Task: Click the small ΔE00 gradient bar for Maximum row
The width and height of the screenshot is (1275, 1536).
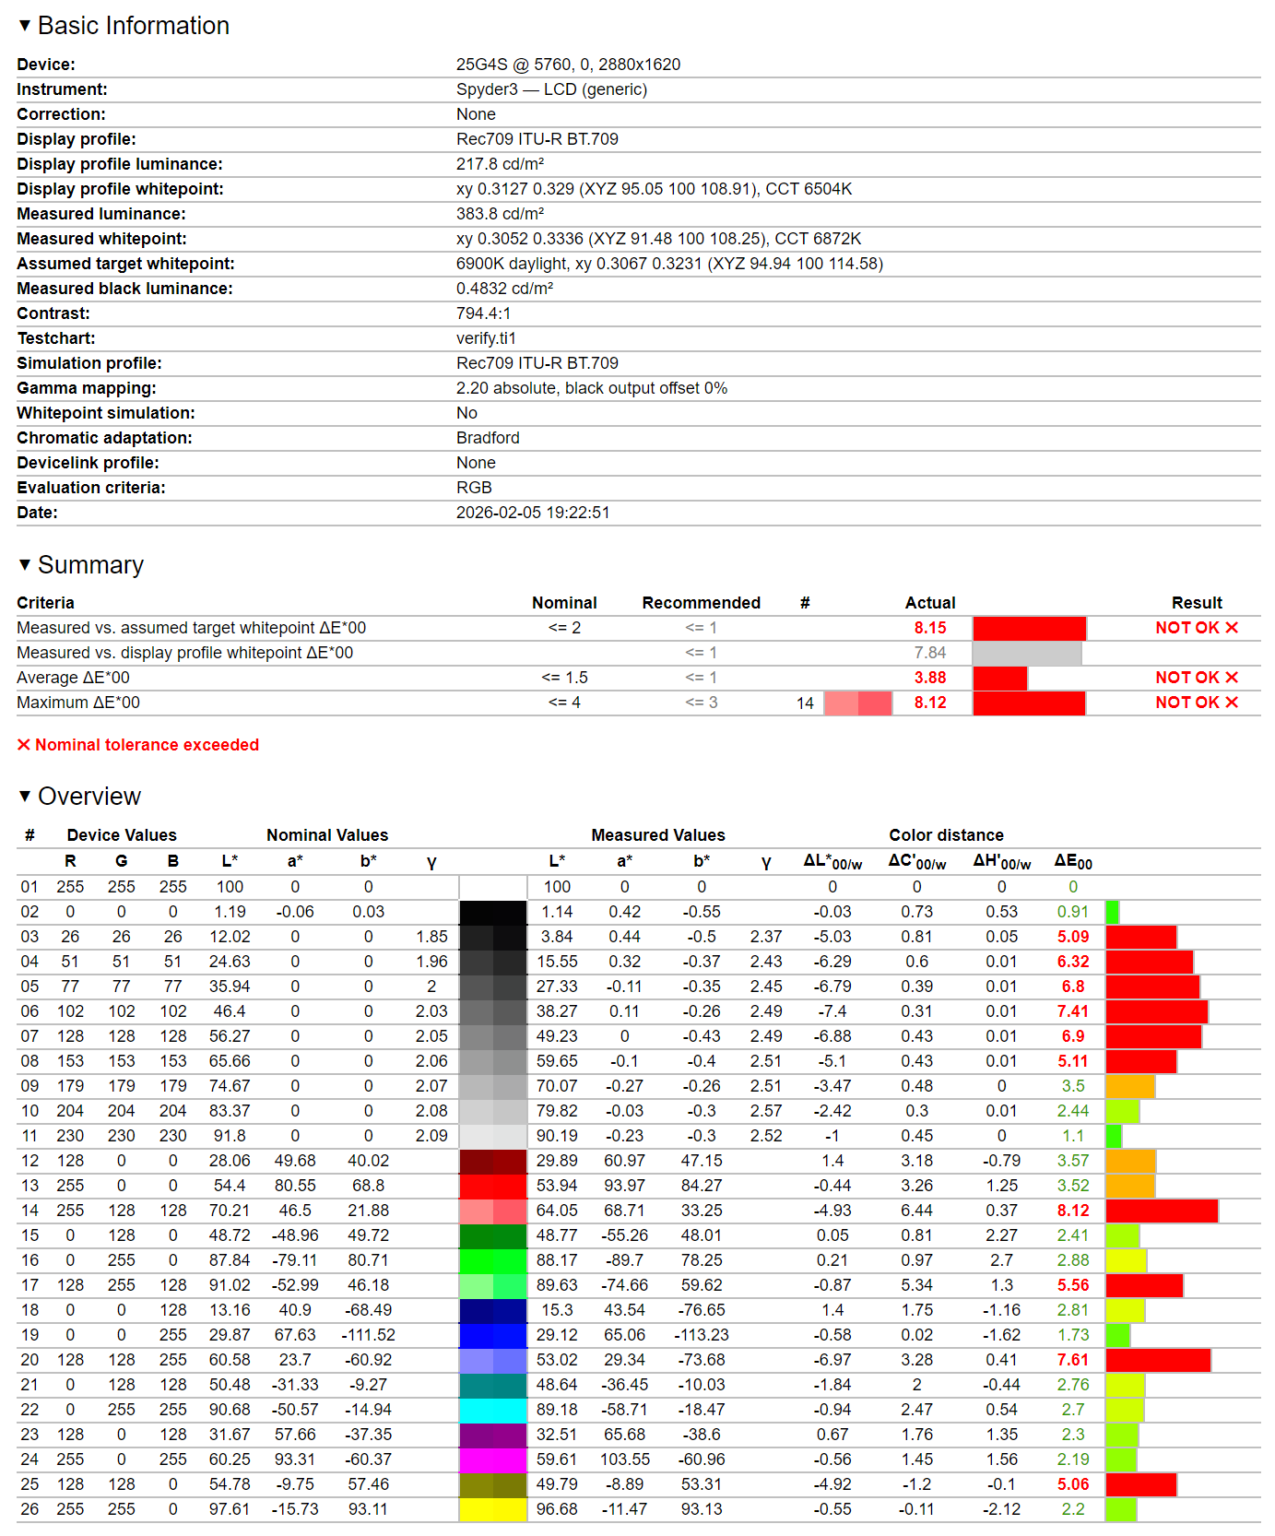Action: point(856,702)
